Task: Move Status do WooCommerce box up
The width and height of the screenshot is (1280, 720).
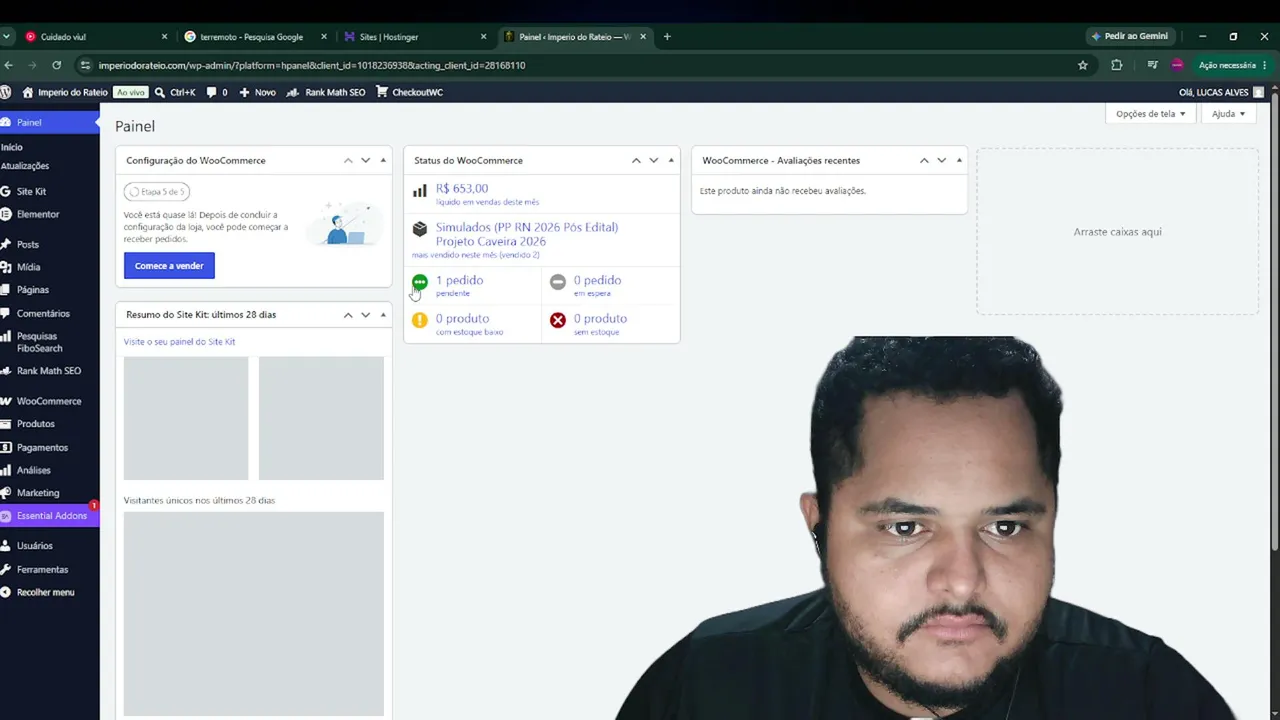Action: tap(636, 160)
